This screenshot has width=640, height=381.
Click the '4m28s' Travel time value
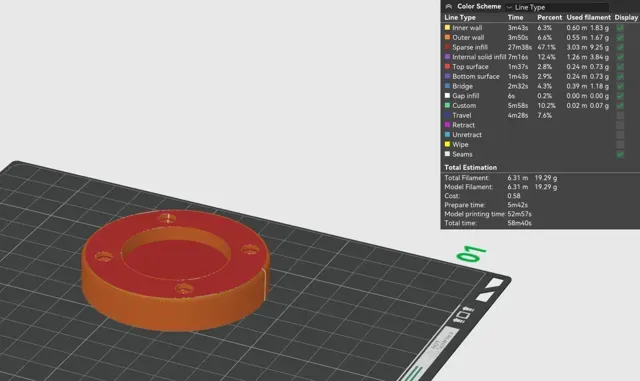(518, 115)
